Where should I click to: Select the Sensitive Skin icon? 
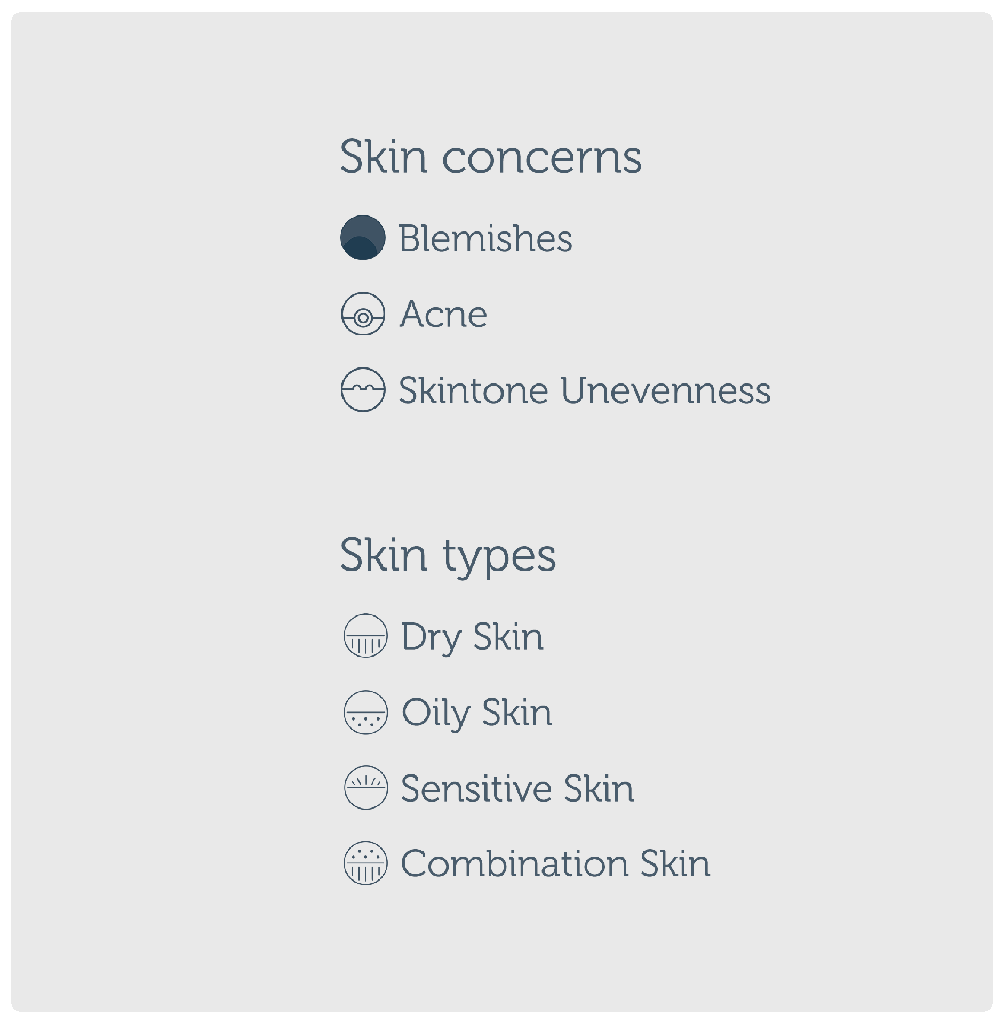coord(364,788)
